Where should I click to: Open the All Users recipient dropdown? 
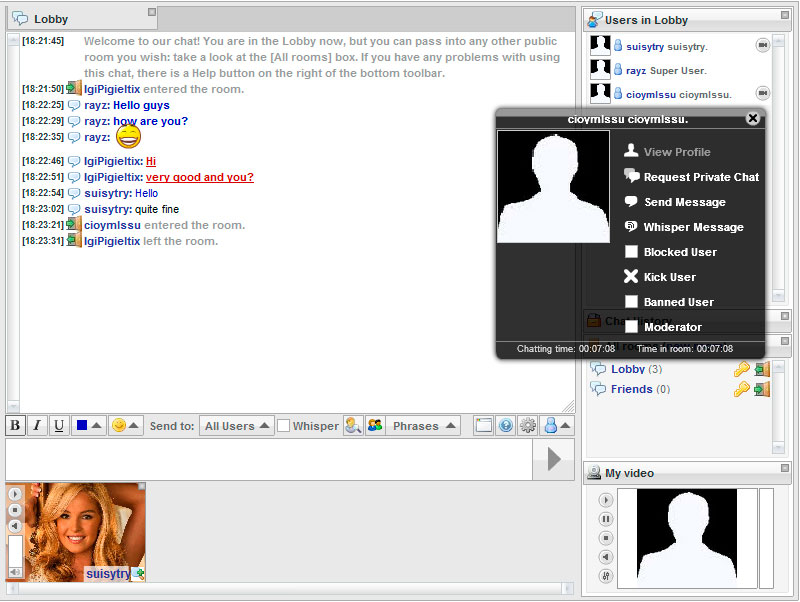point(236,426)
